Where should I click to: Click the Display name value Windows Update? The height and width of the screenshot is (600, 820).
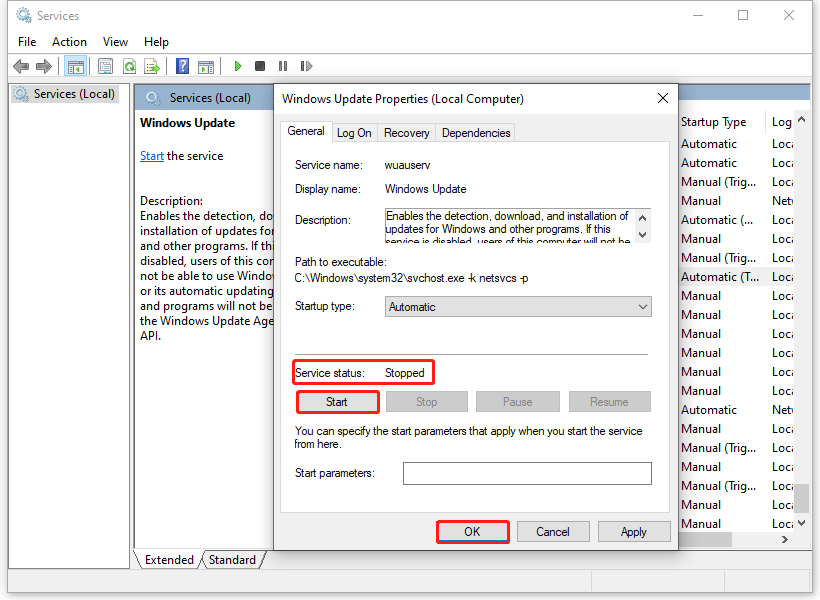[426, 189]
